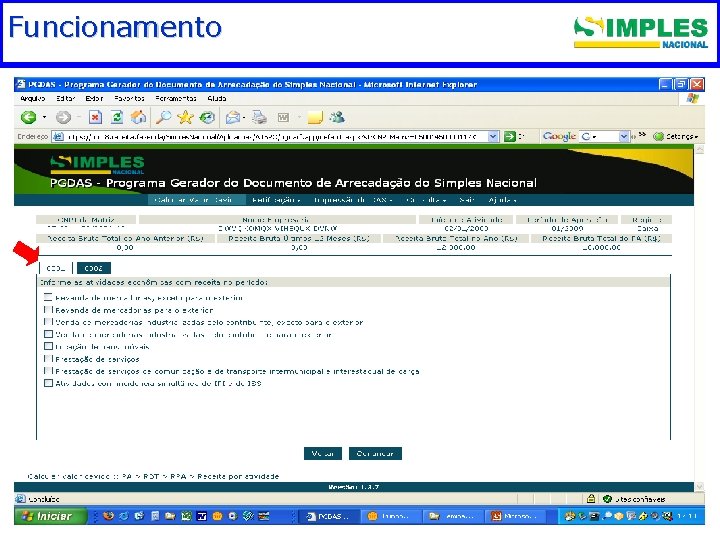Click the Voltar button
The width and height of the screenshot is (720, 540).
[323, 453]
